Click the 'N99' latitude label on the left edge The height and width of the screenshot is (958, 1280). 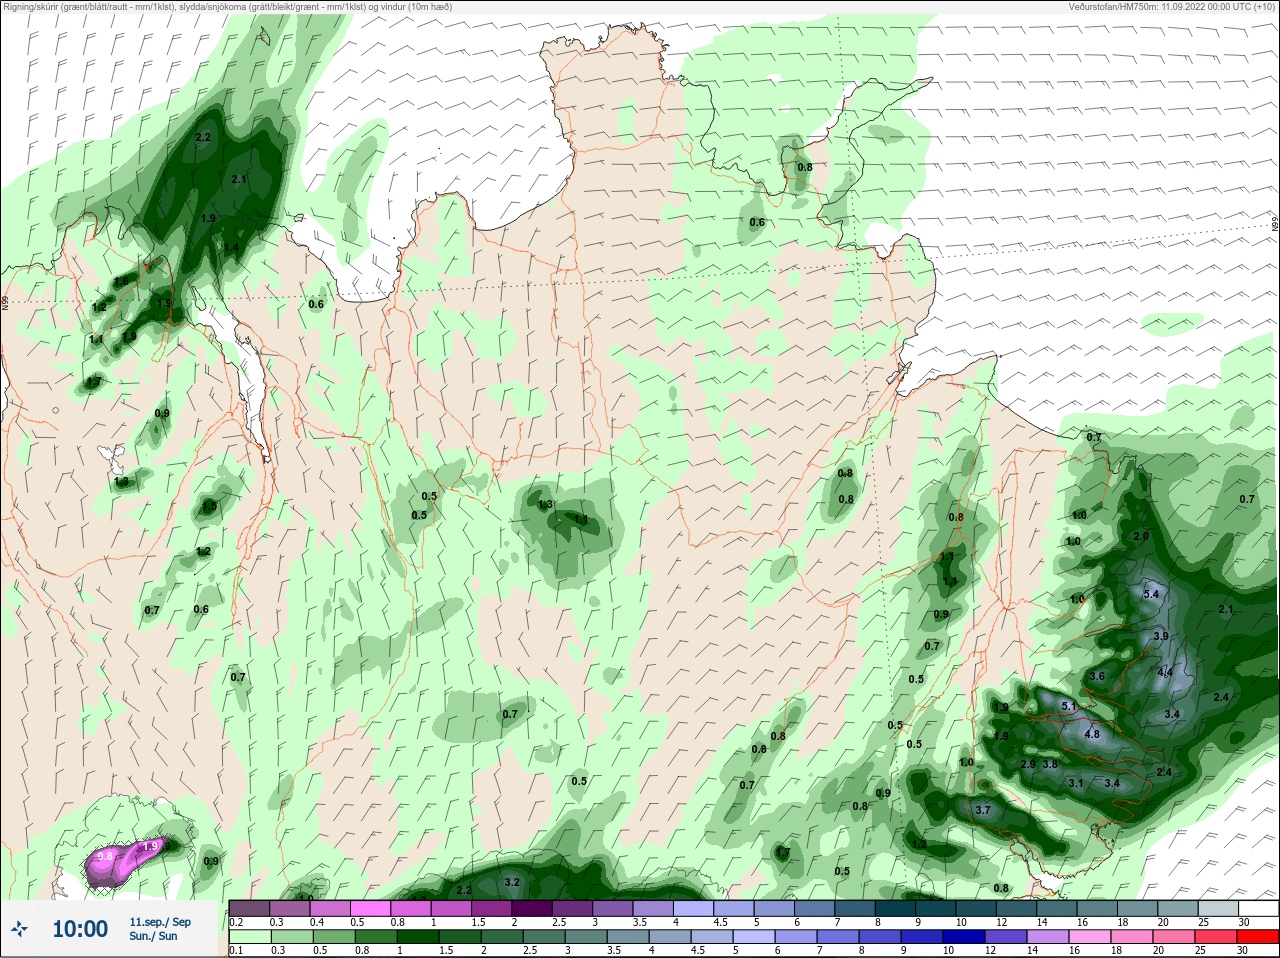(x=5, y=301)
